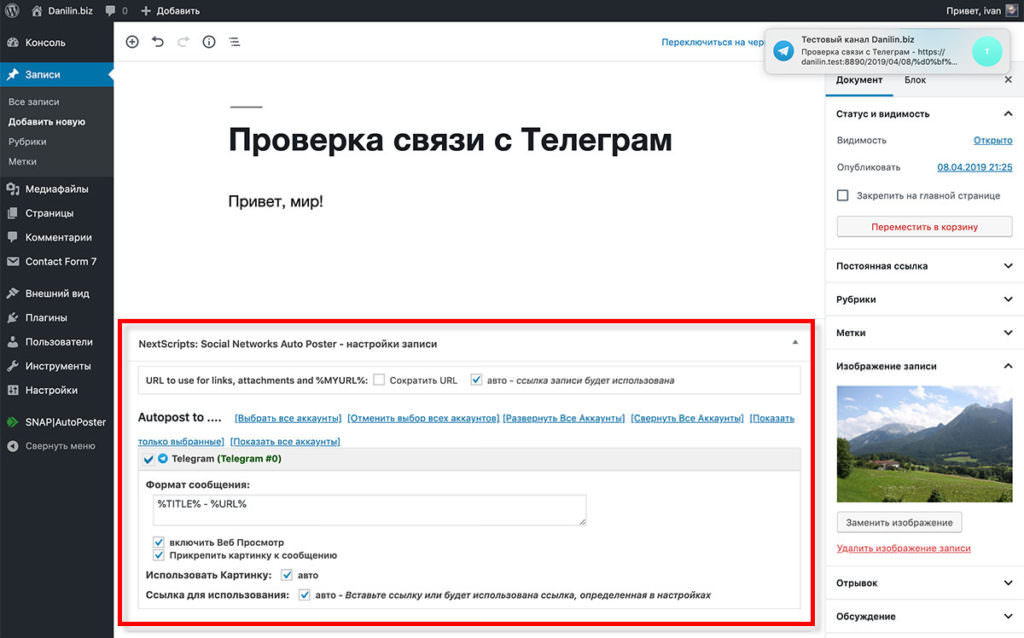Redo the editor change
Screen dimensions: 1024x638
click(x=184, y=42)
